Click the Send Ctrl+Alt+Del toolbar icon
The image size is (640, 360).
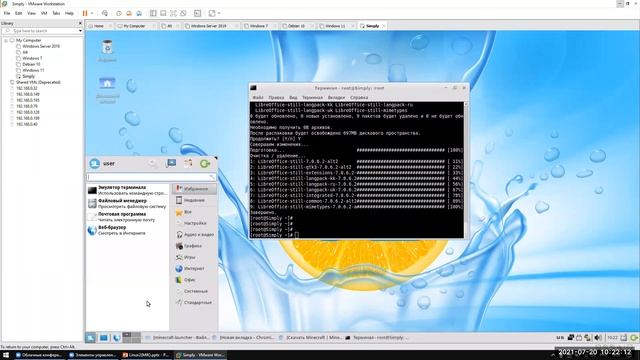pos(105,13)
